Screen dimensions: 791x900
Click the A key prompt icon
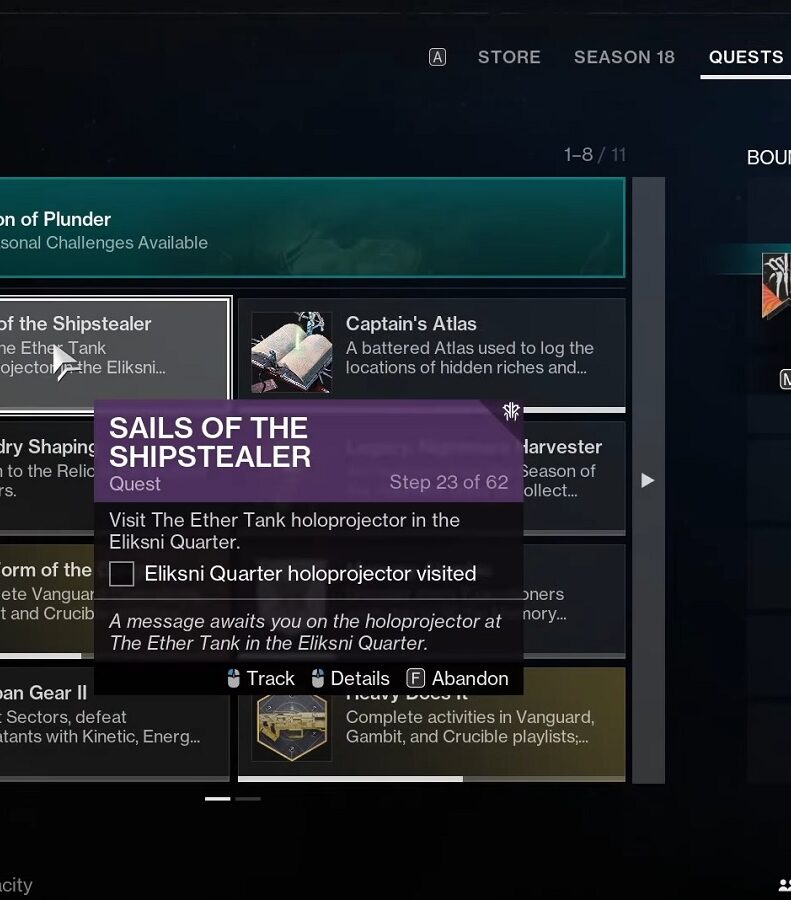(437, 57)
